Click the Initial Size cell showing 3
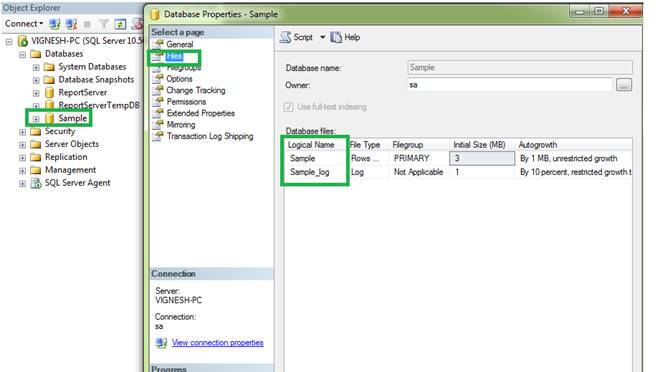This screenshot has width=660, height=372. (x=482, y=158)
